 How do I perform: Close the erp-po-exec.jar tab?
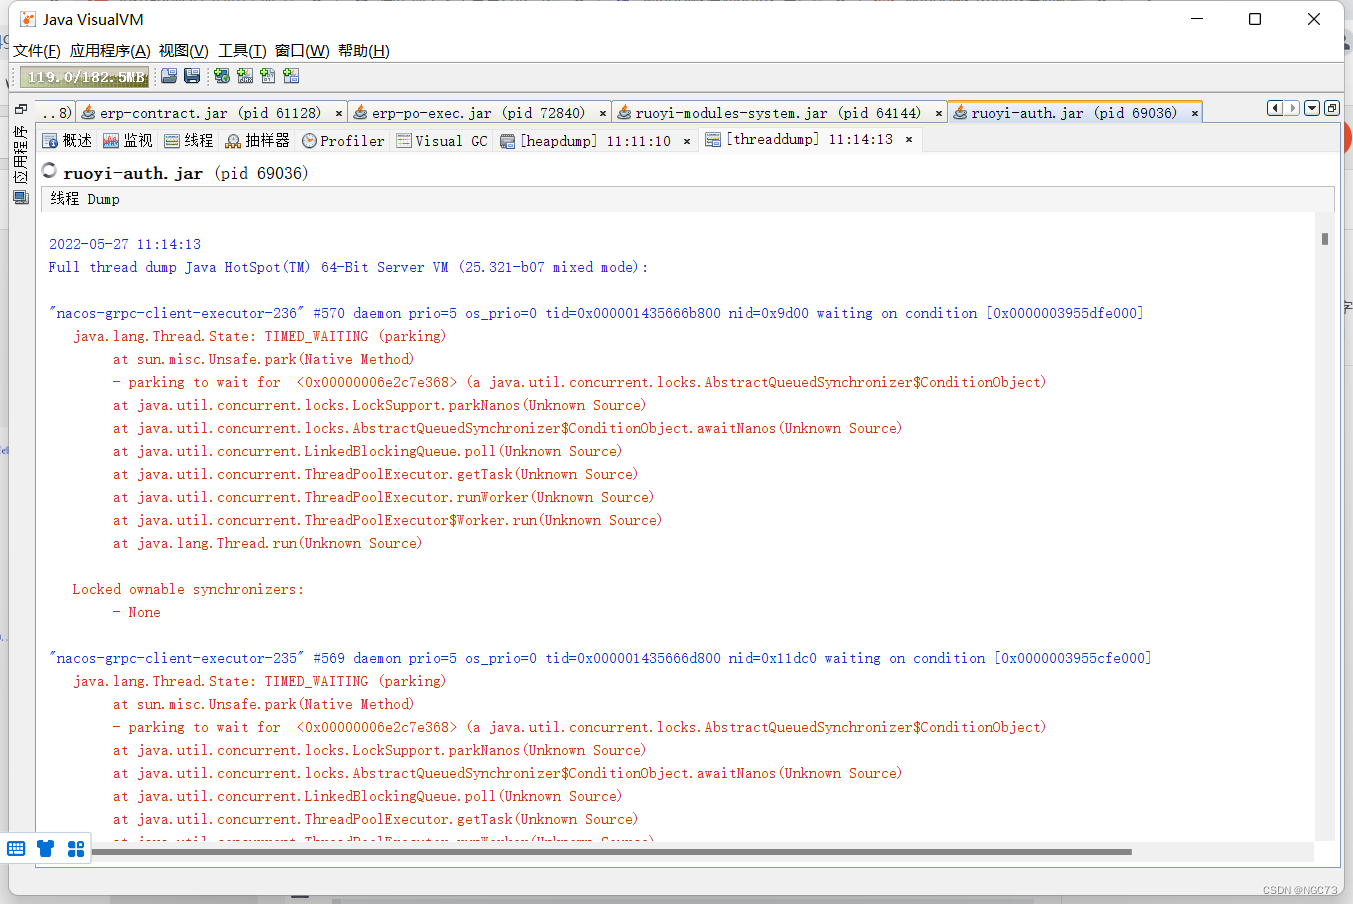pyautogui.click(x=602, y=114)
